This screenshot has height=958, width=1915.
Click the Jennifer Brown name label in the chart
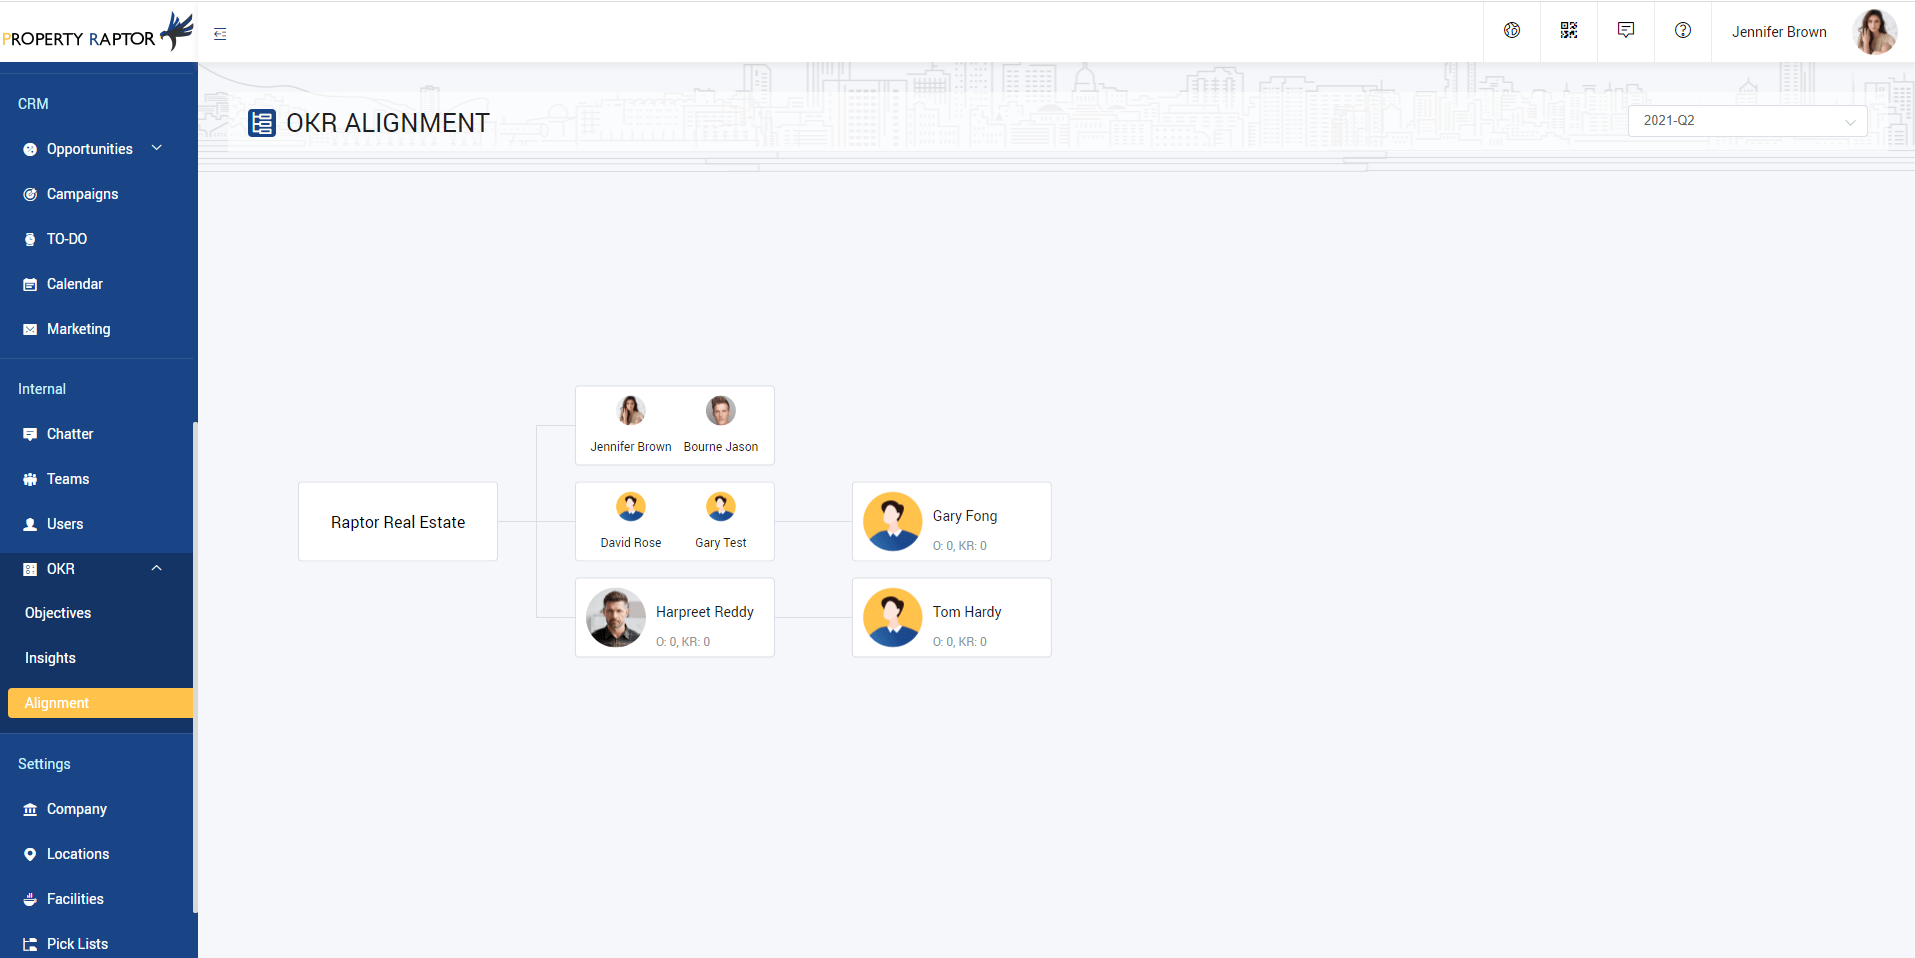pyautogui.click(x=631, y=447)
